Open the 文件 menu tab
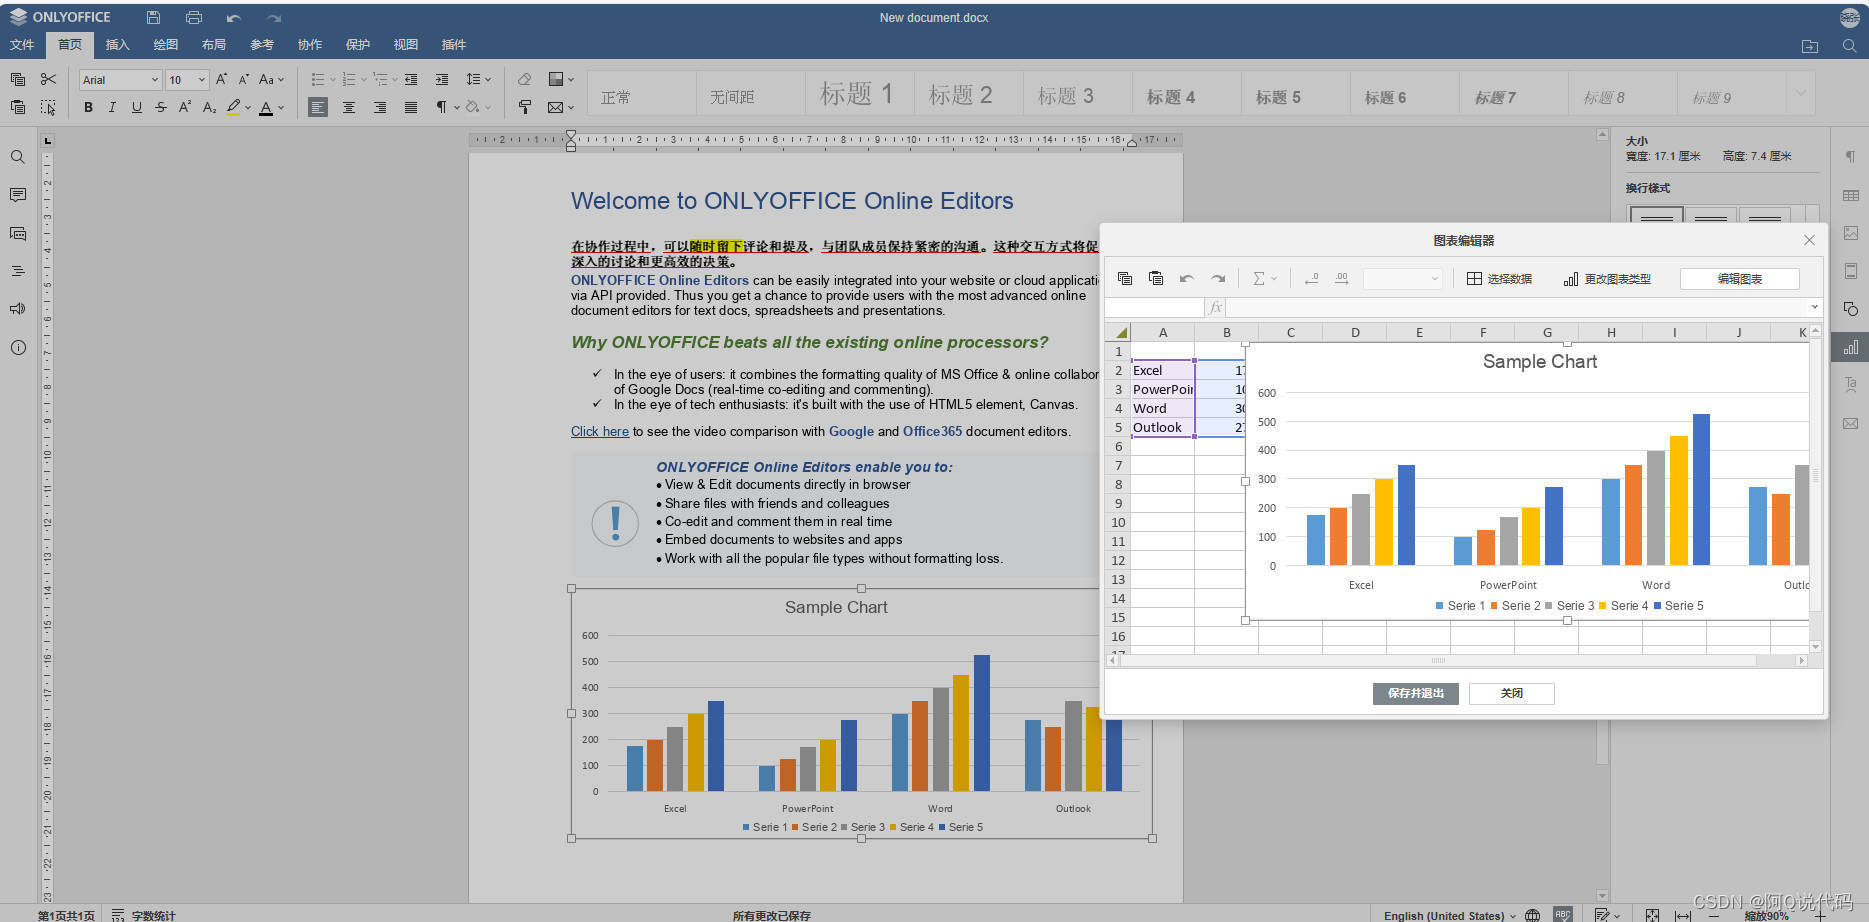 click(22, 44)
